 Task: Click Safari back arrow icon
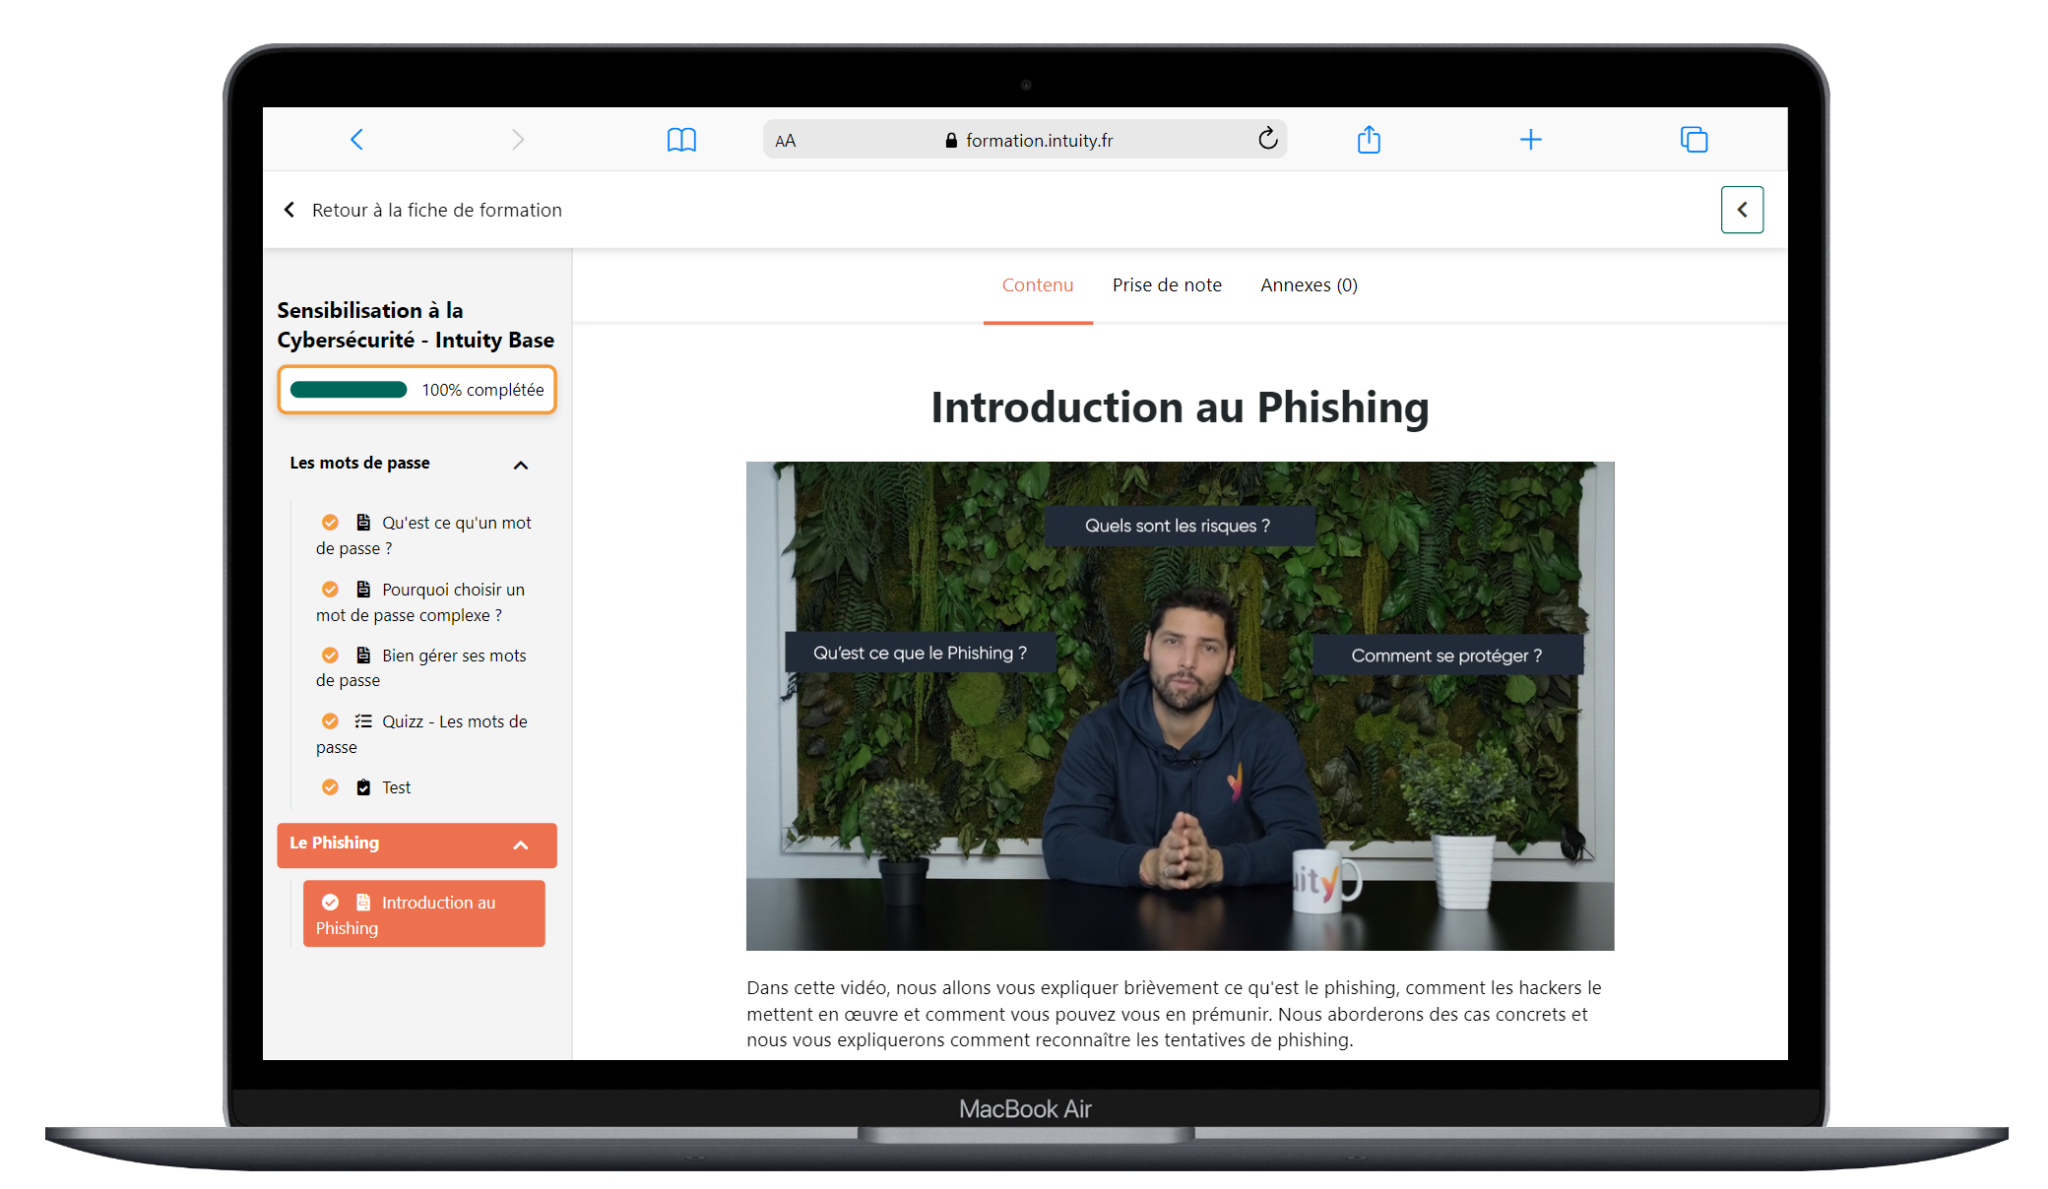coord(357,140)
